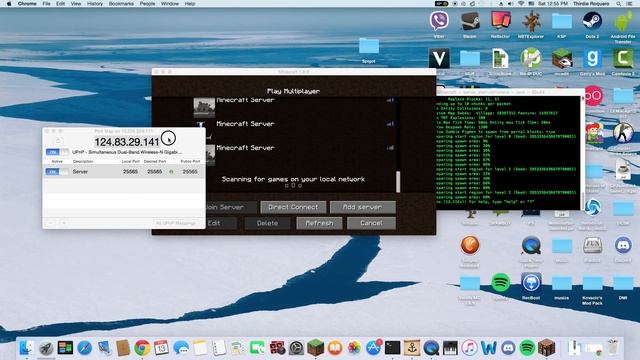
Task: Open the Spigot folder on the desktop
Action: (369, 46)
